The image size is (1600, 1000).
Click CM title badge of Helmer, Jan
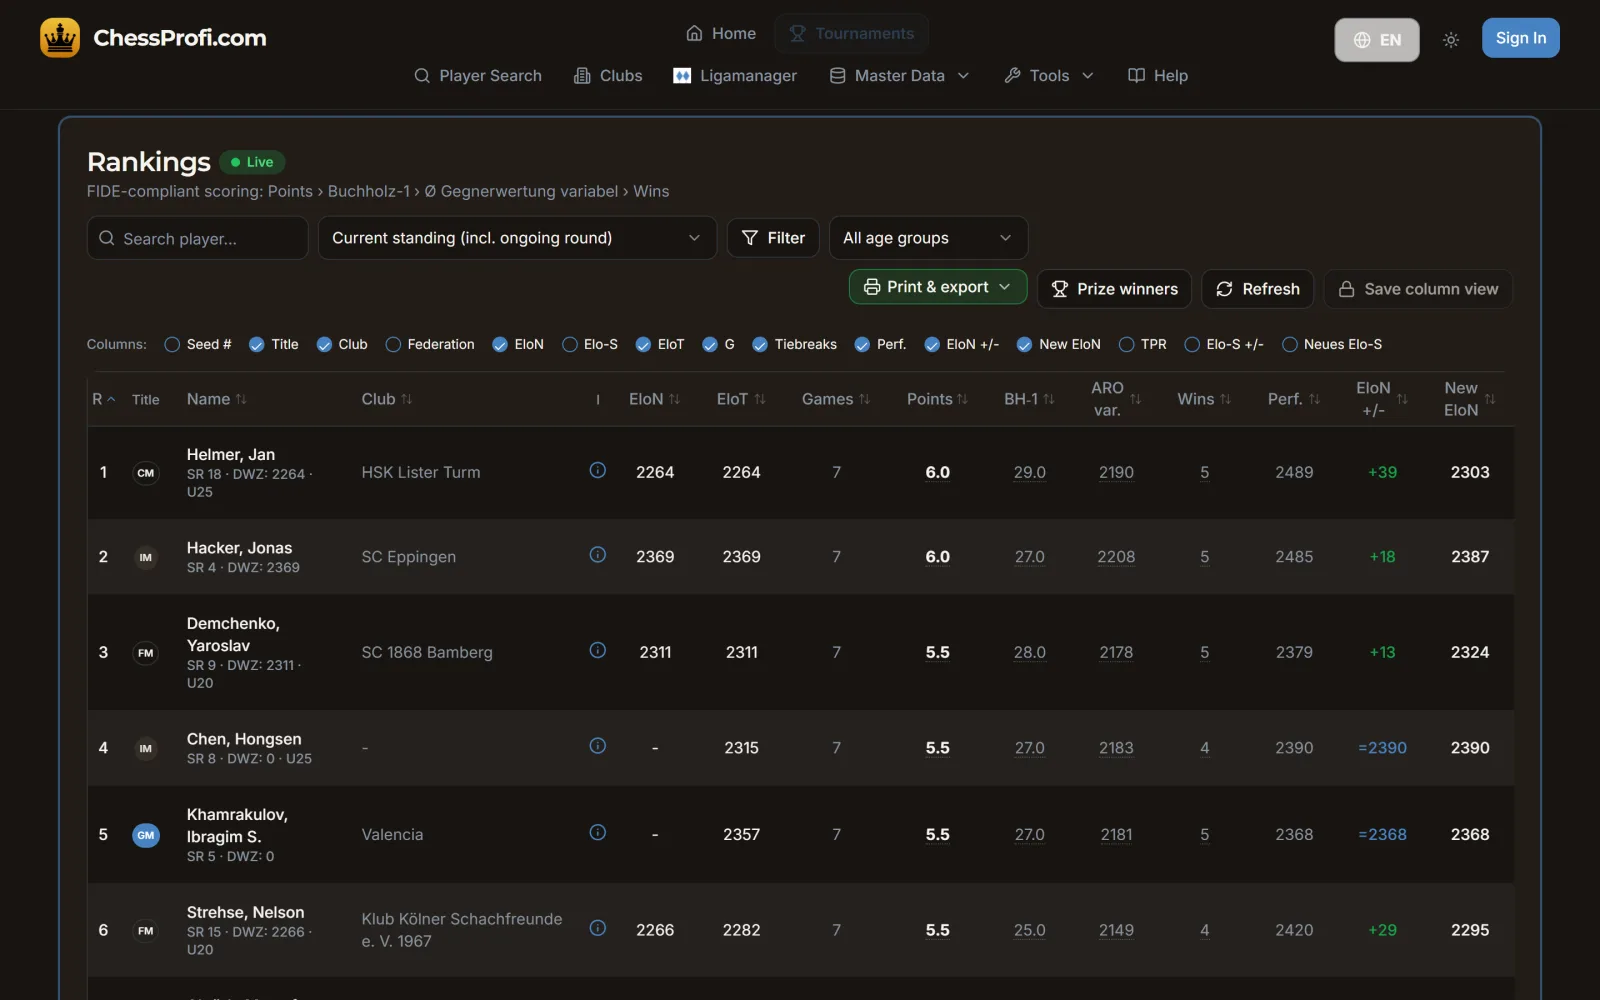(x=146, y=473)
